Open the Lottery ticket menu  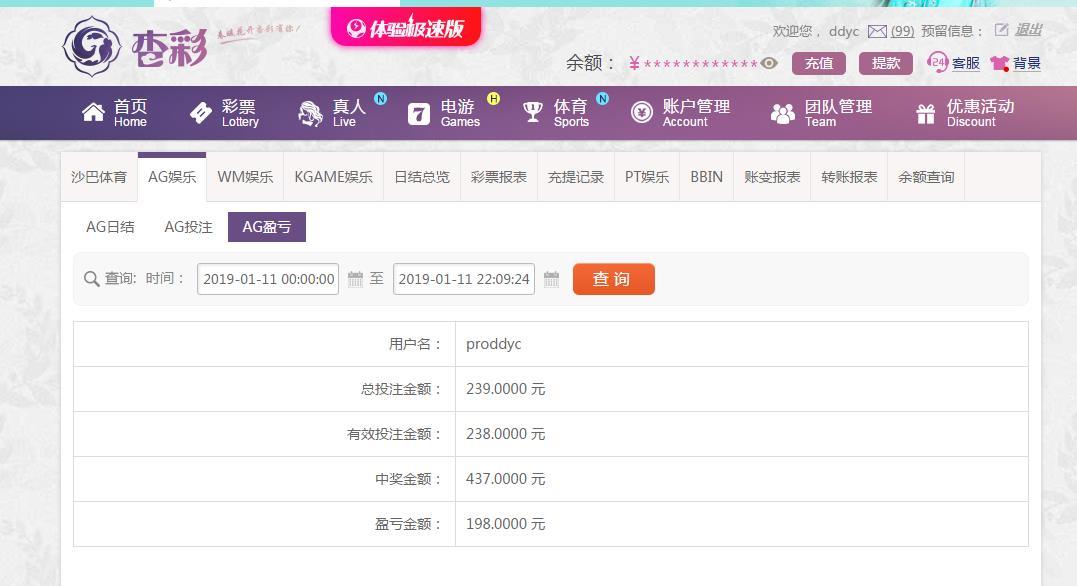[224, 113]
